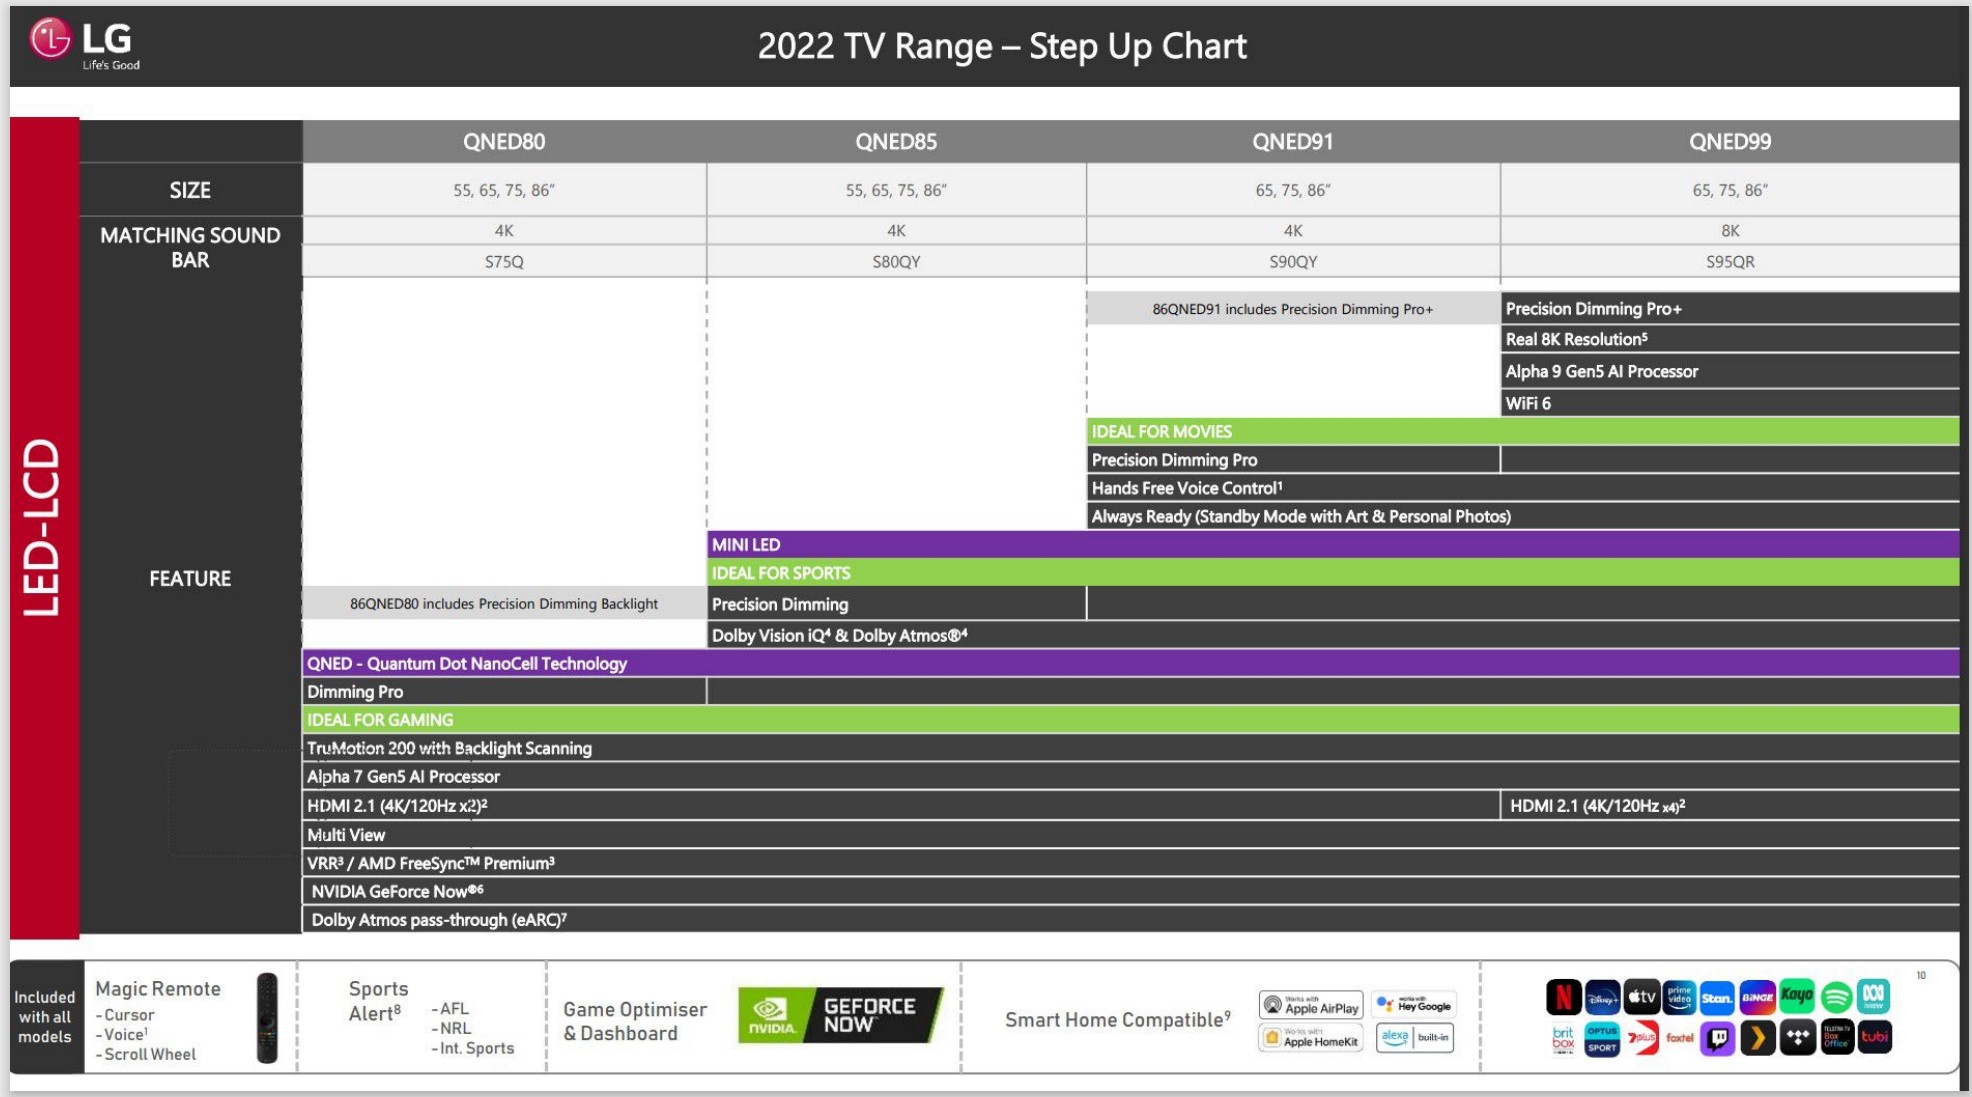Select the QNED80 column header
Viewport: 1972px width, 1097px height.
504,142
